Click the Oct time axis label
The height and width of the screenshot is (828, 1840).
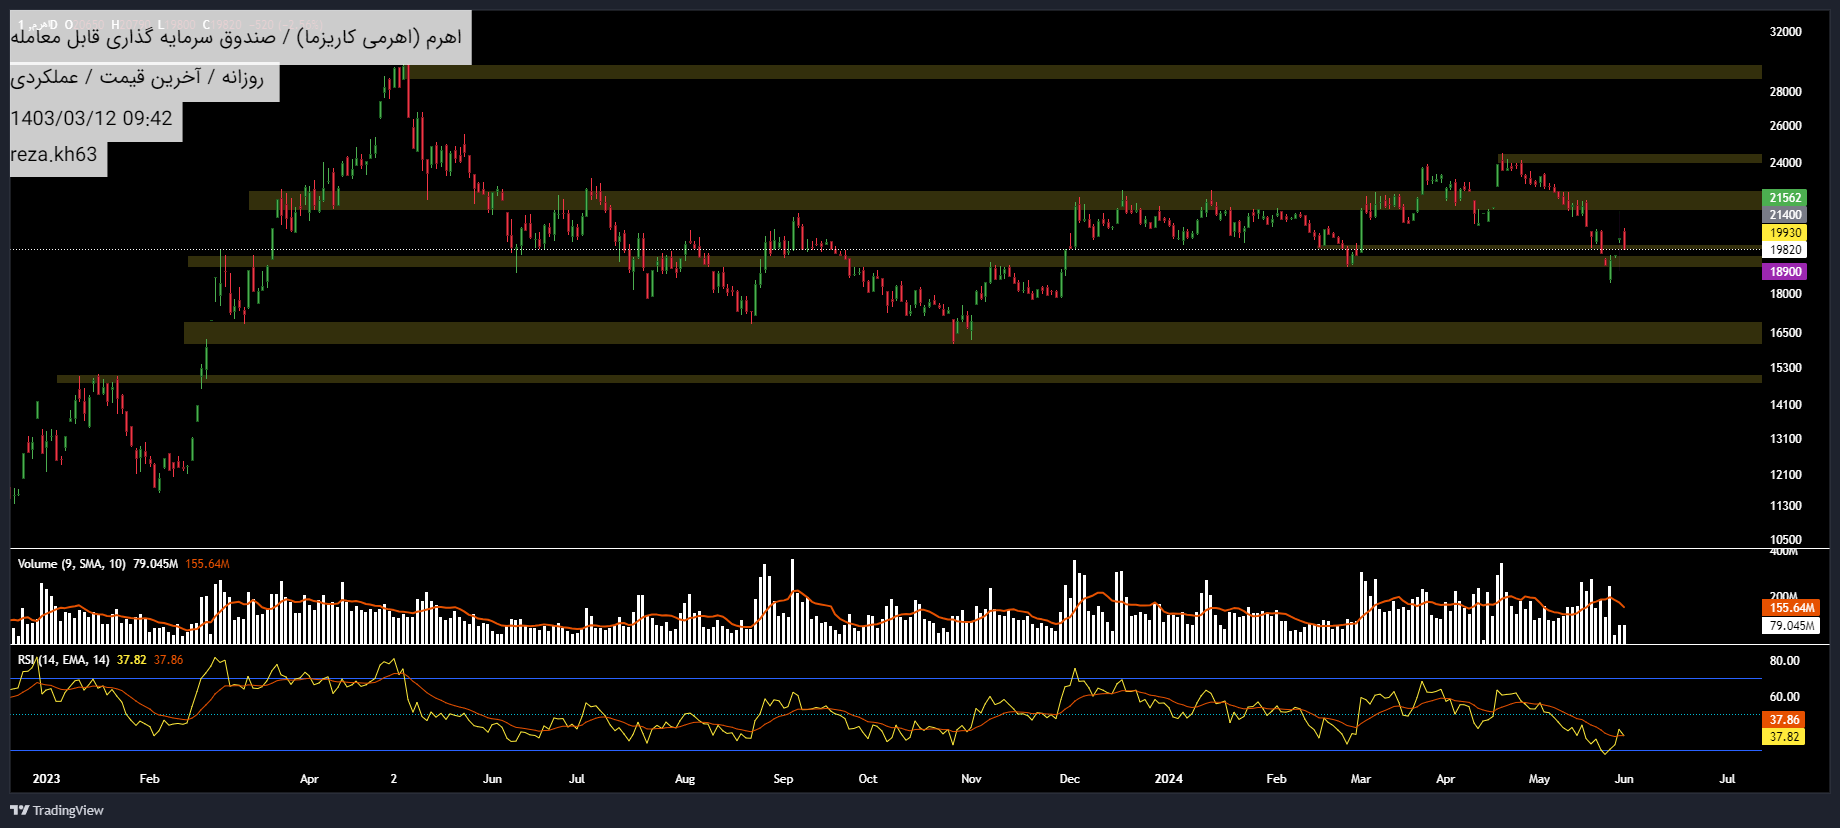868,779
